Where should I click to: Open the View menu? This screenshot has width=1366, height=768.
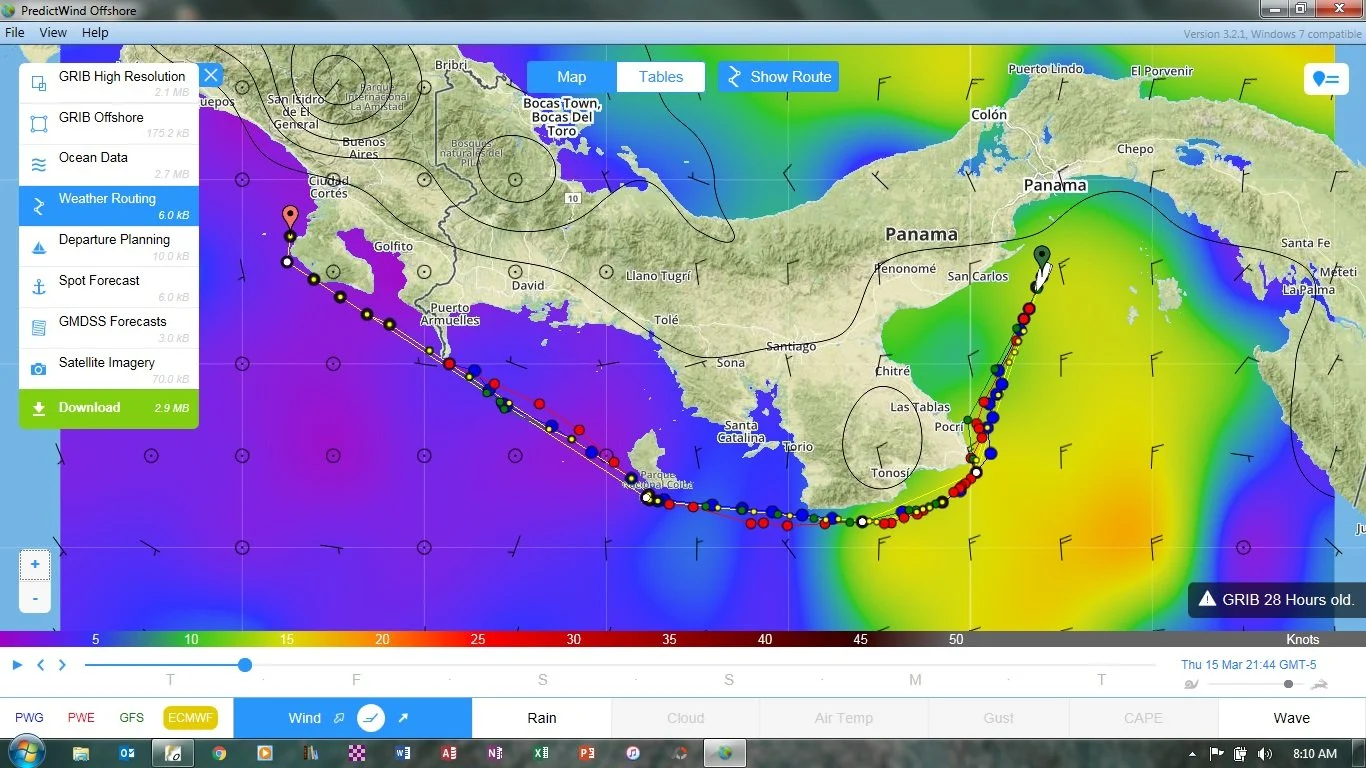coord(53,33)
